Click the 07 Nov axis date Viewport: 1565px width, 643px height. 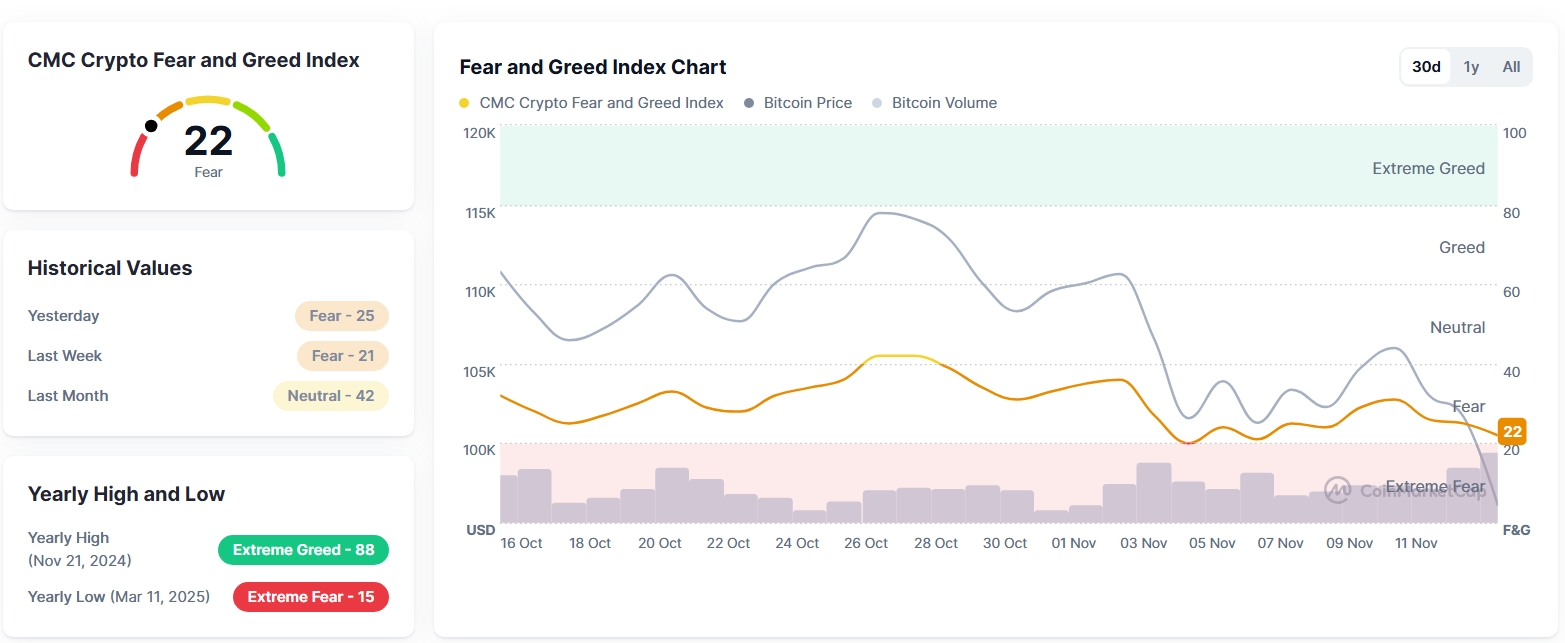click(x=1281, y=543)
